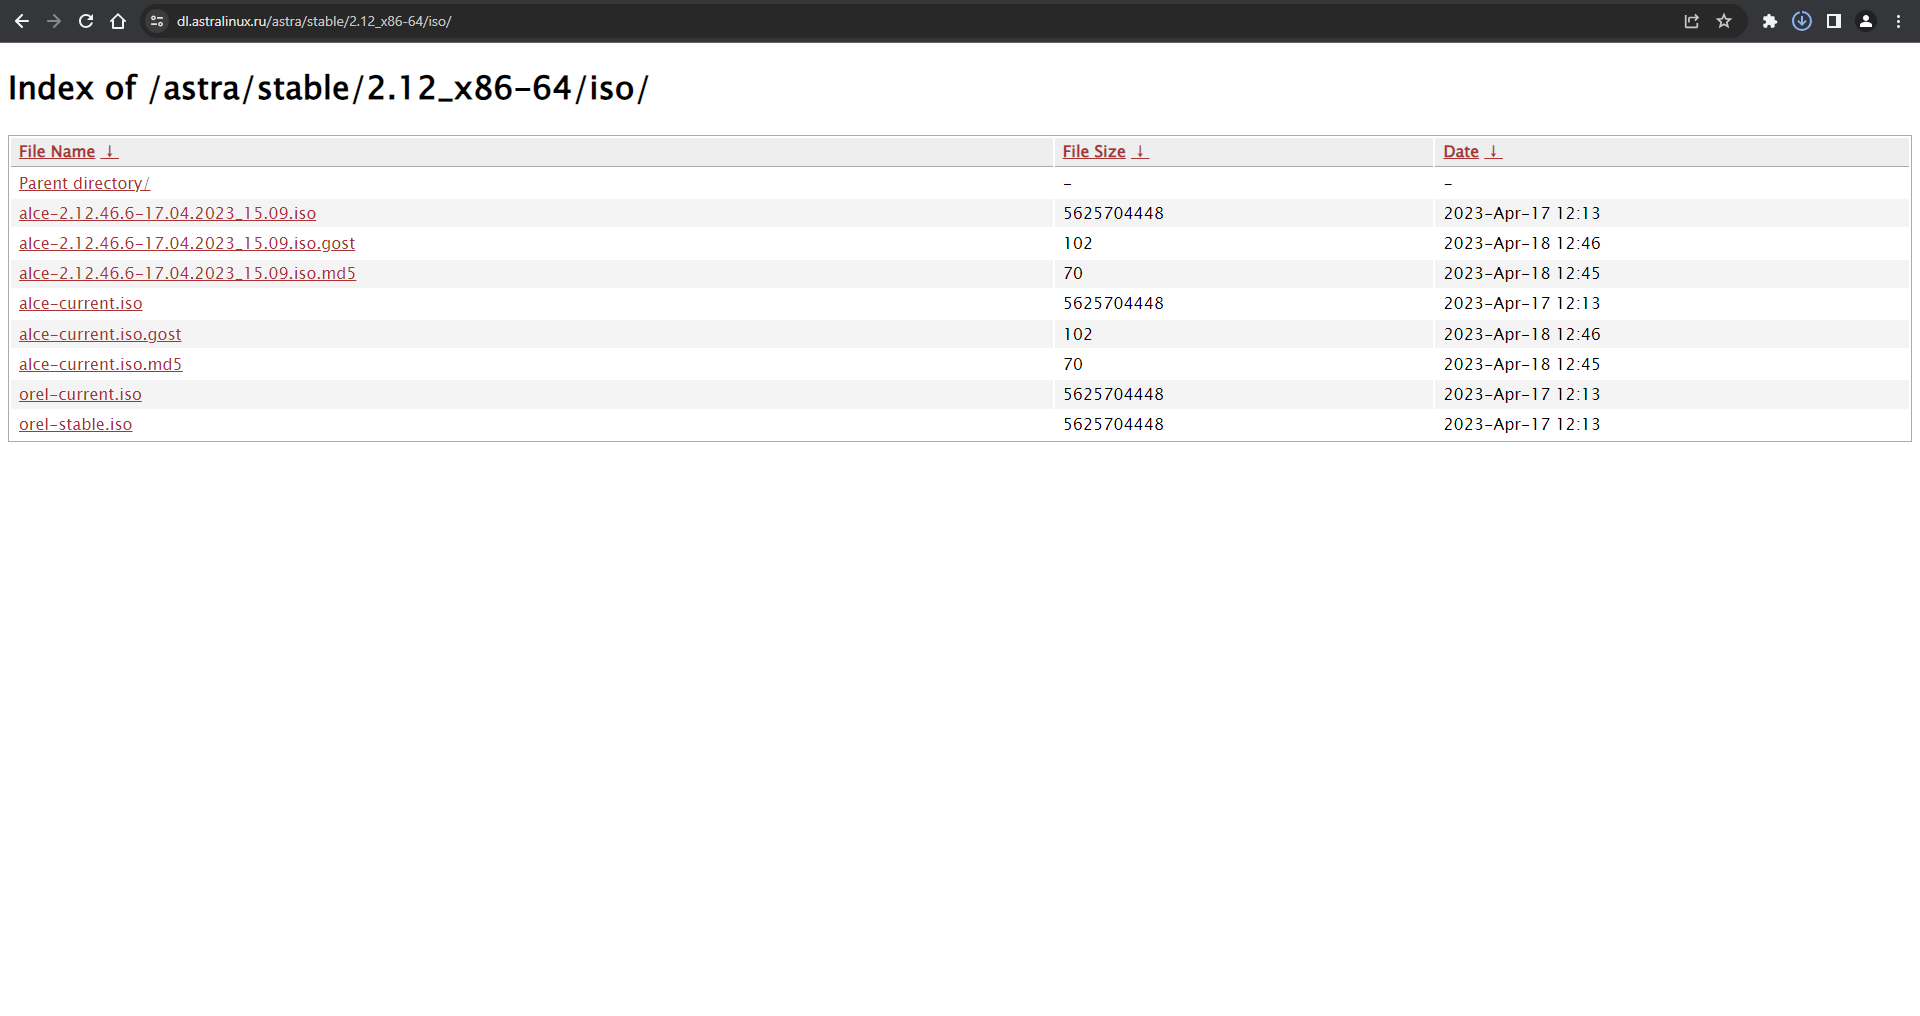Select size 5625704448 in orel-stable.iso row
This screenshot has width=1920, height=1016.
[x=1113, y=424]
